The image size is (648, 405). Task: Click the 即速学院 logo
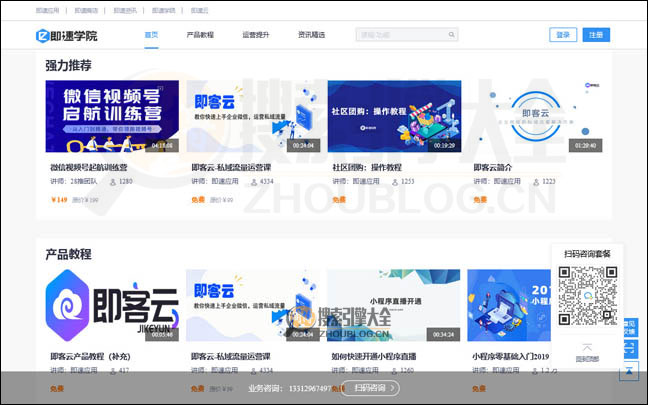pos(67,36)
